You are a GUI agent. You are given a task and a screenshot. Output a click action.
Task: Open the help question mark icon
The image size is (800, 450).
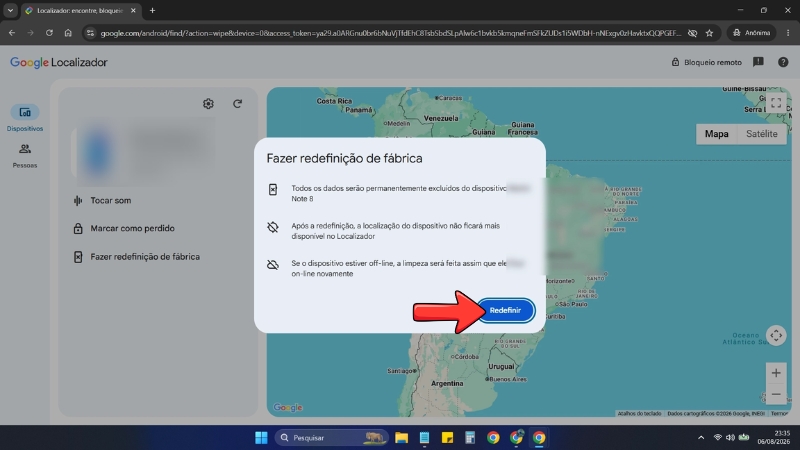point(783,62)
